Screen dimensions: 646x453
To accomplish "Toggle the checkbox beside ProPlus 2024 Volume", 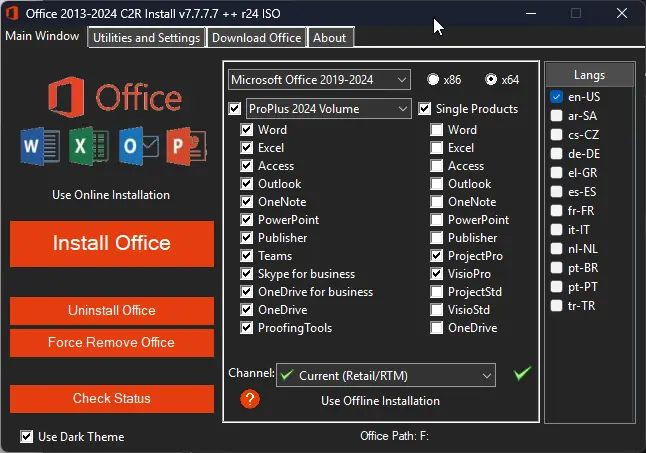I will 234,109.
